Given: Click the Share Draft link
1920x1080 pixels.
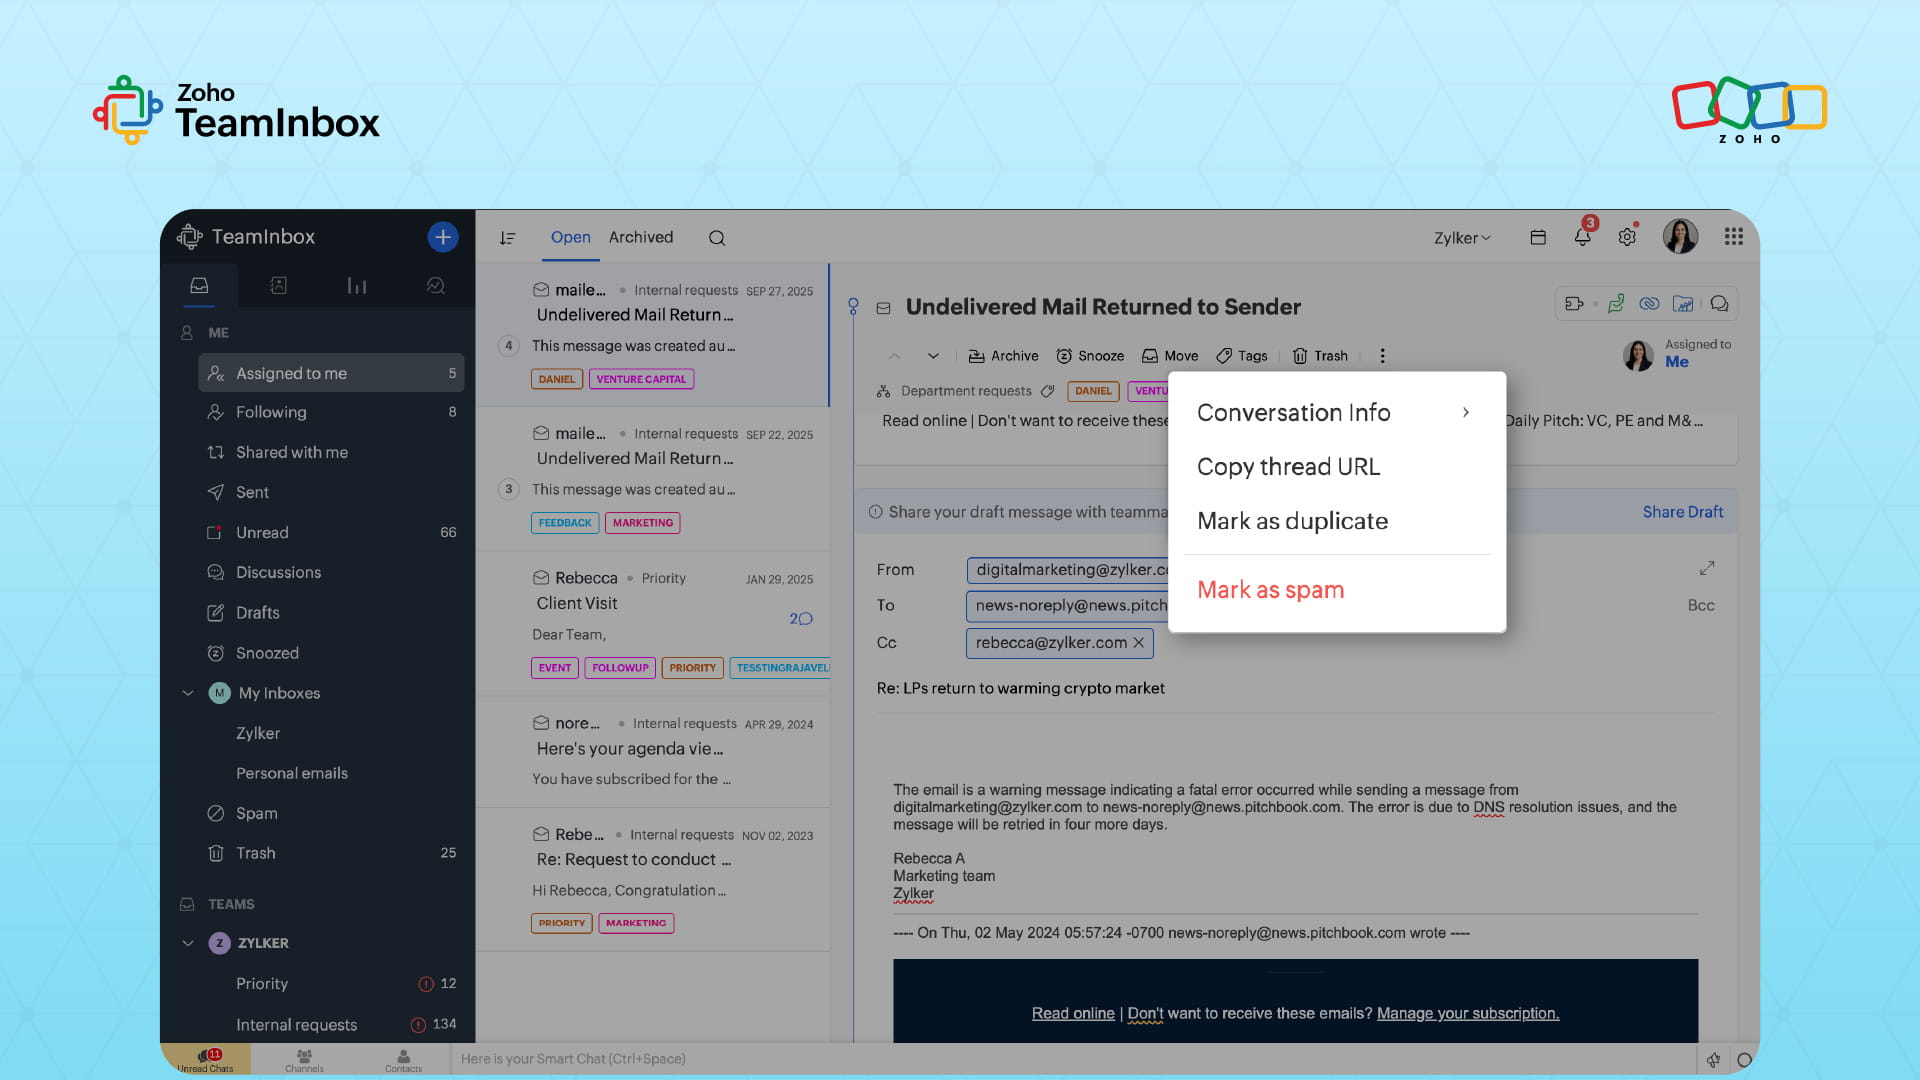Looking at the screenshot, I should point(1682,512).
